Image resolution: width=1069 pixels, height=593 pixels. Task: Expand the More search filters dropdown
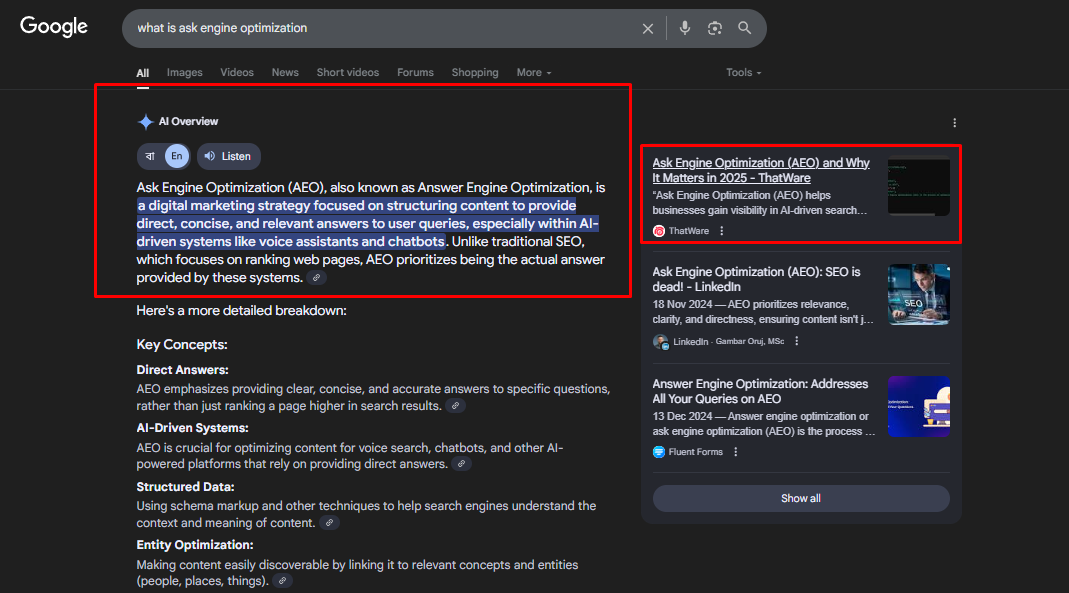(x=534, y=72)
